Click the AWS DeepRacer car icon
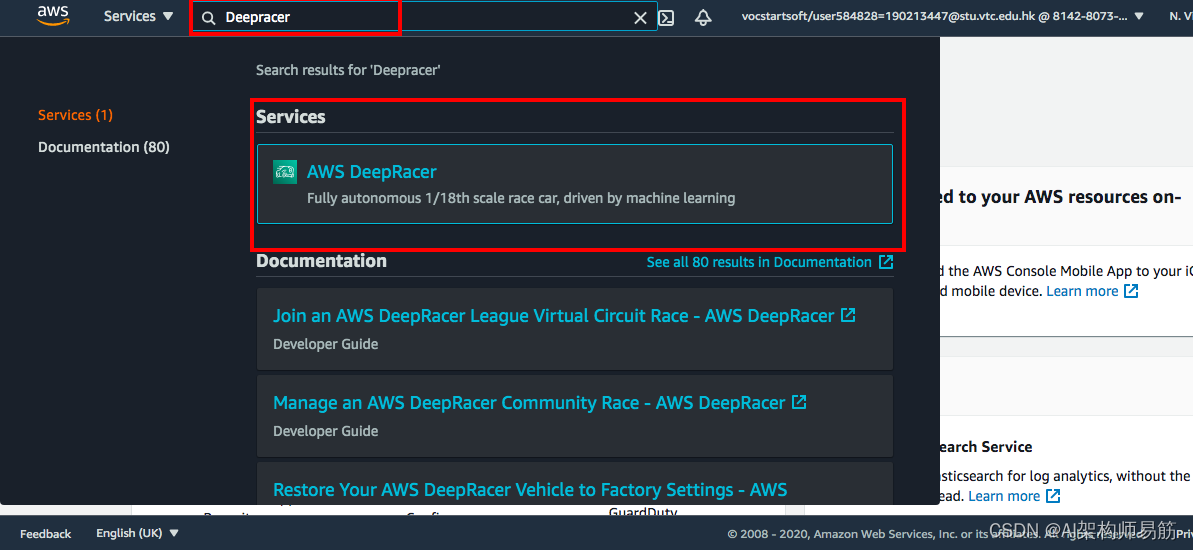 point(285,172)
